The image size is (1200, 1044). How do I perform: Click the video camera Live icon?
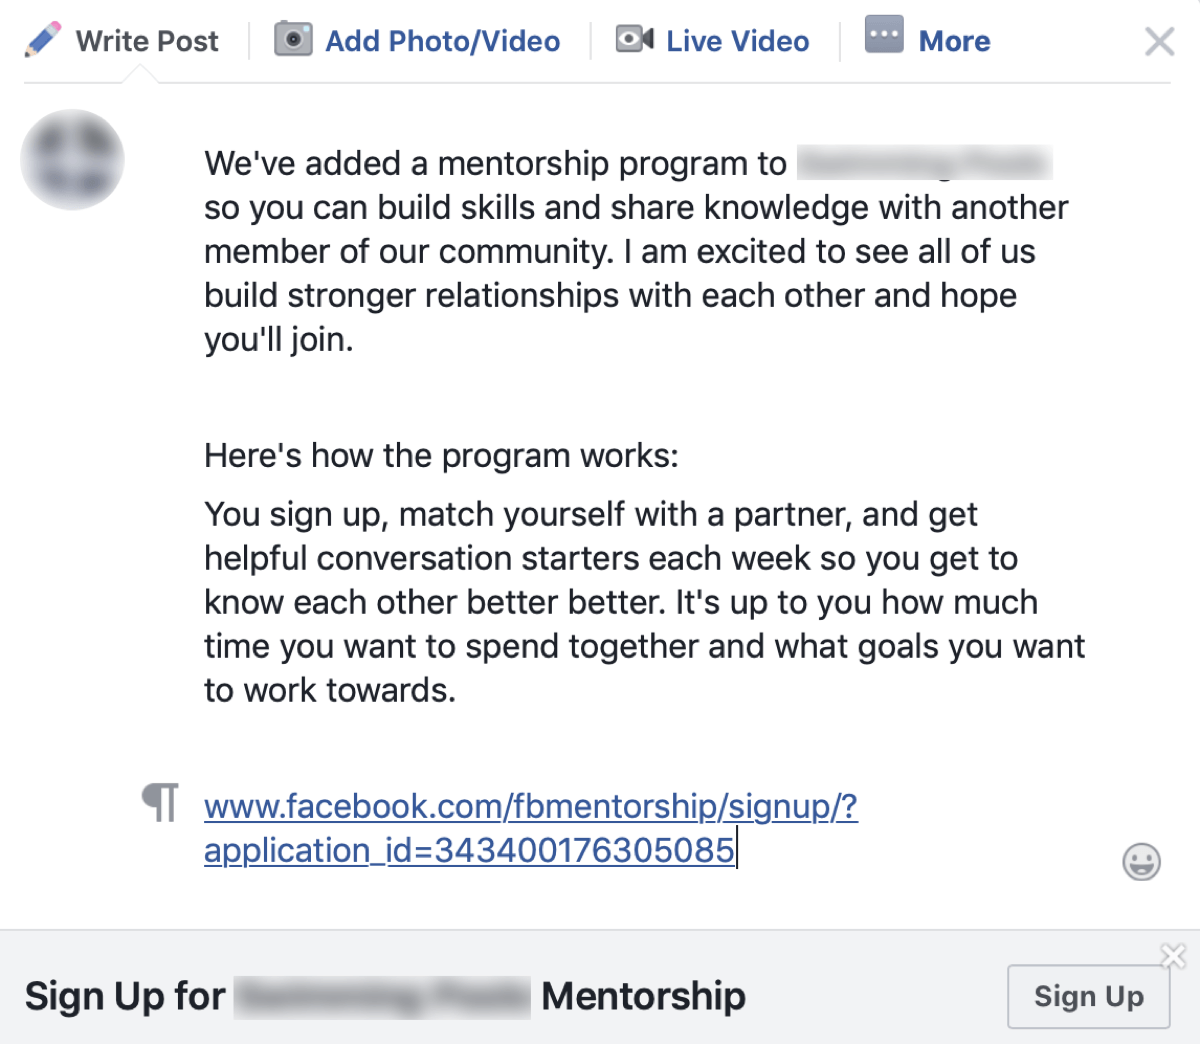(x=634, y=39)
